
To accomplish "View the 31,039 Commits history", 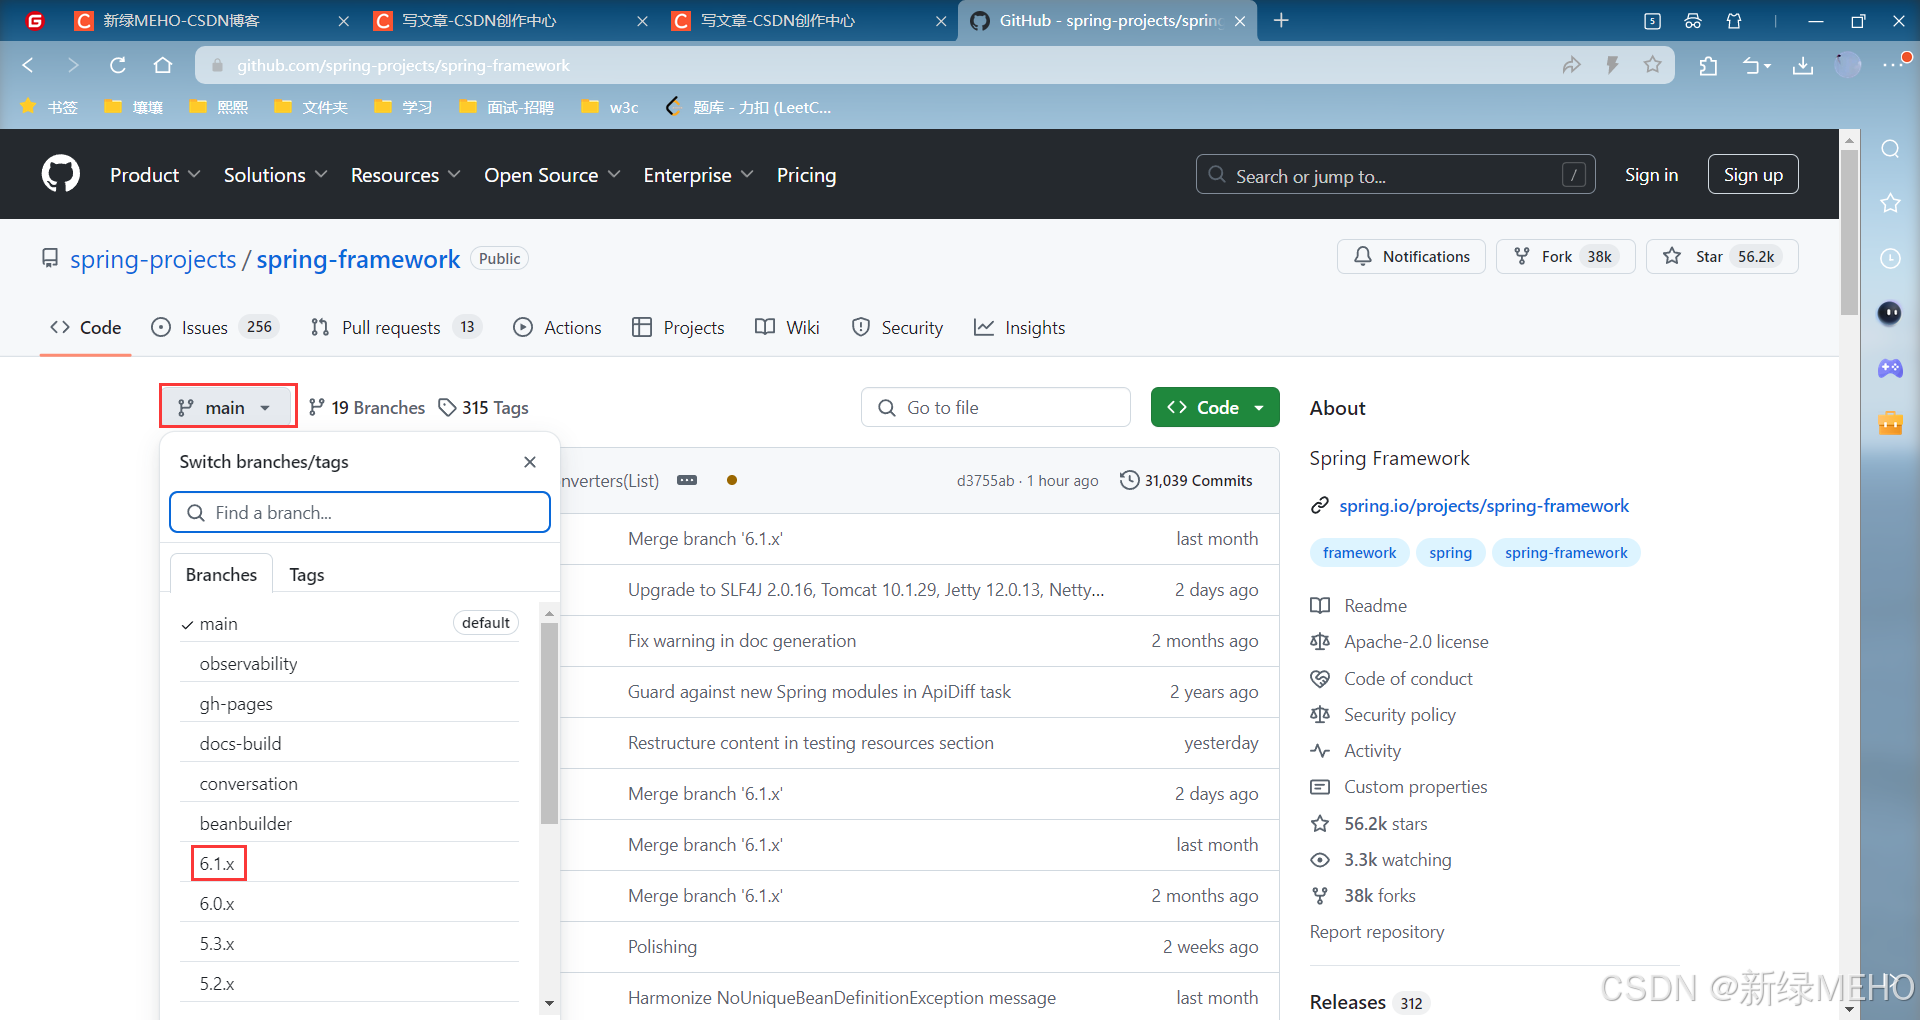I will click(x=1186, y=480).
